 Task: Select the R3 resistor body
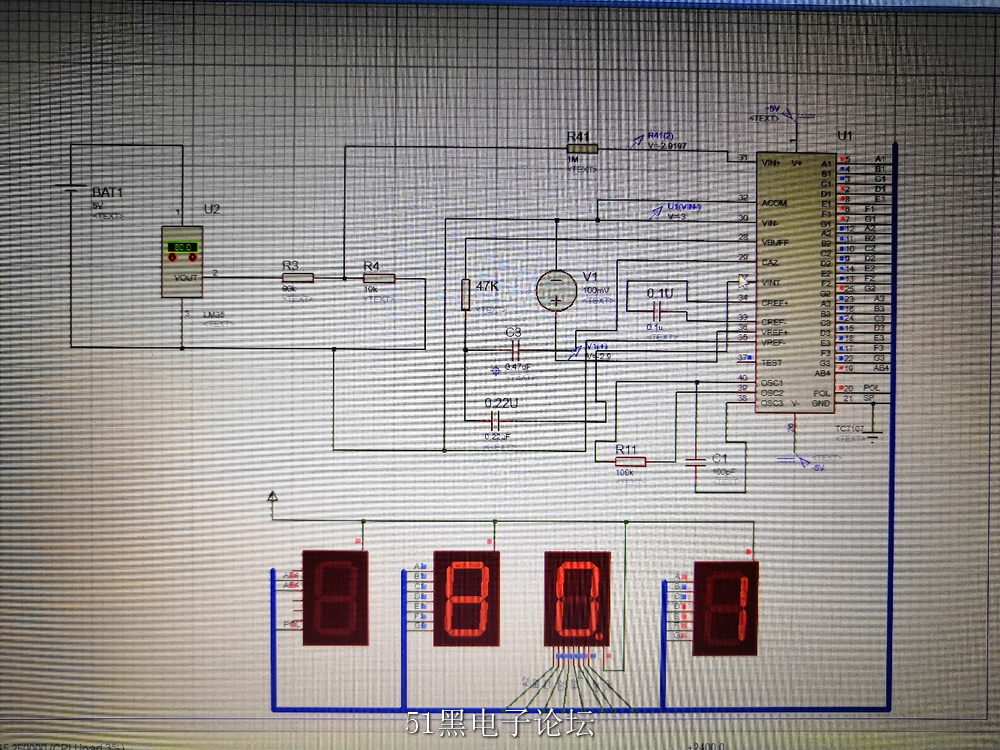[x=298, y=277]
